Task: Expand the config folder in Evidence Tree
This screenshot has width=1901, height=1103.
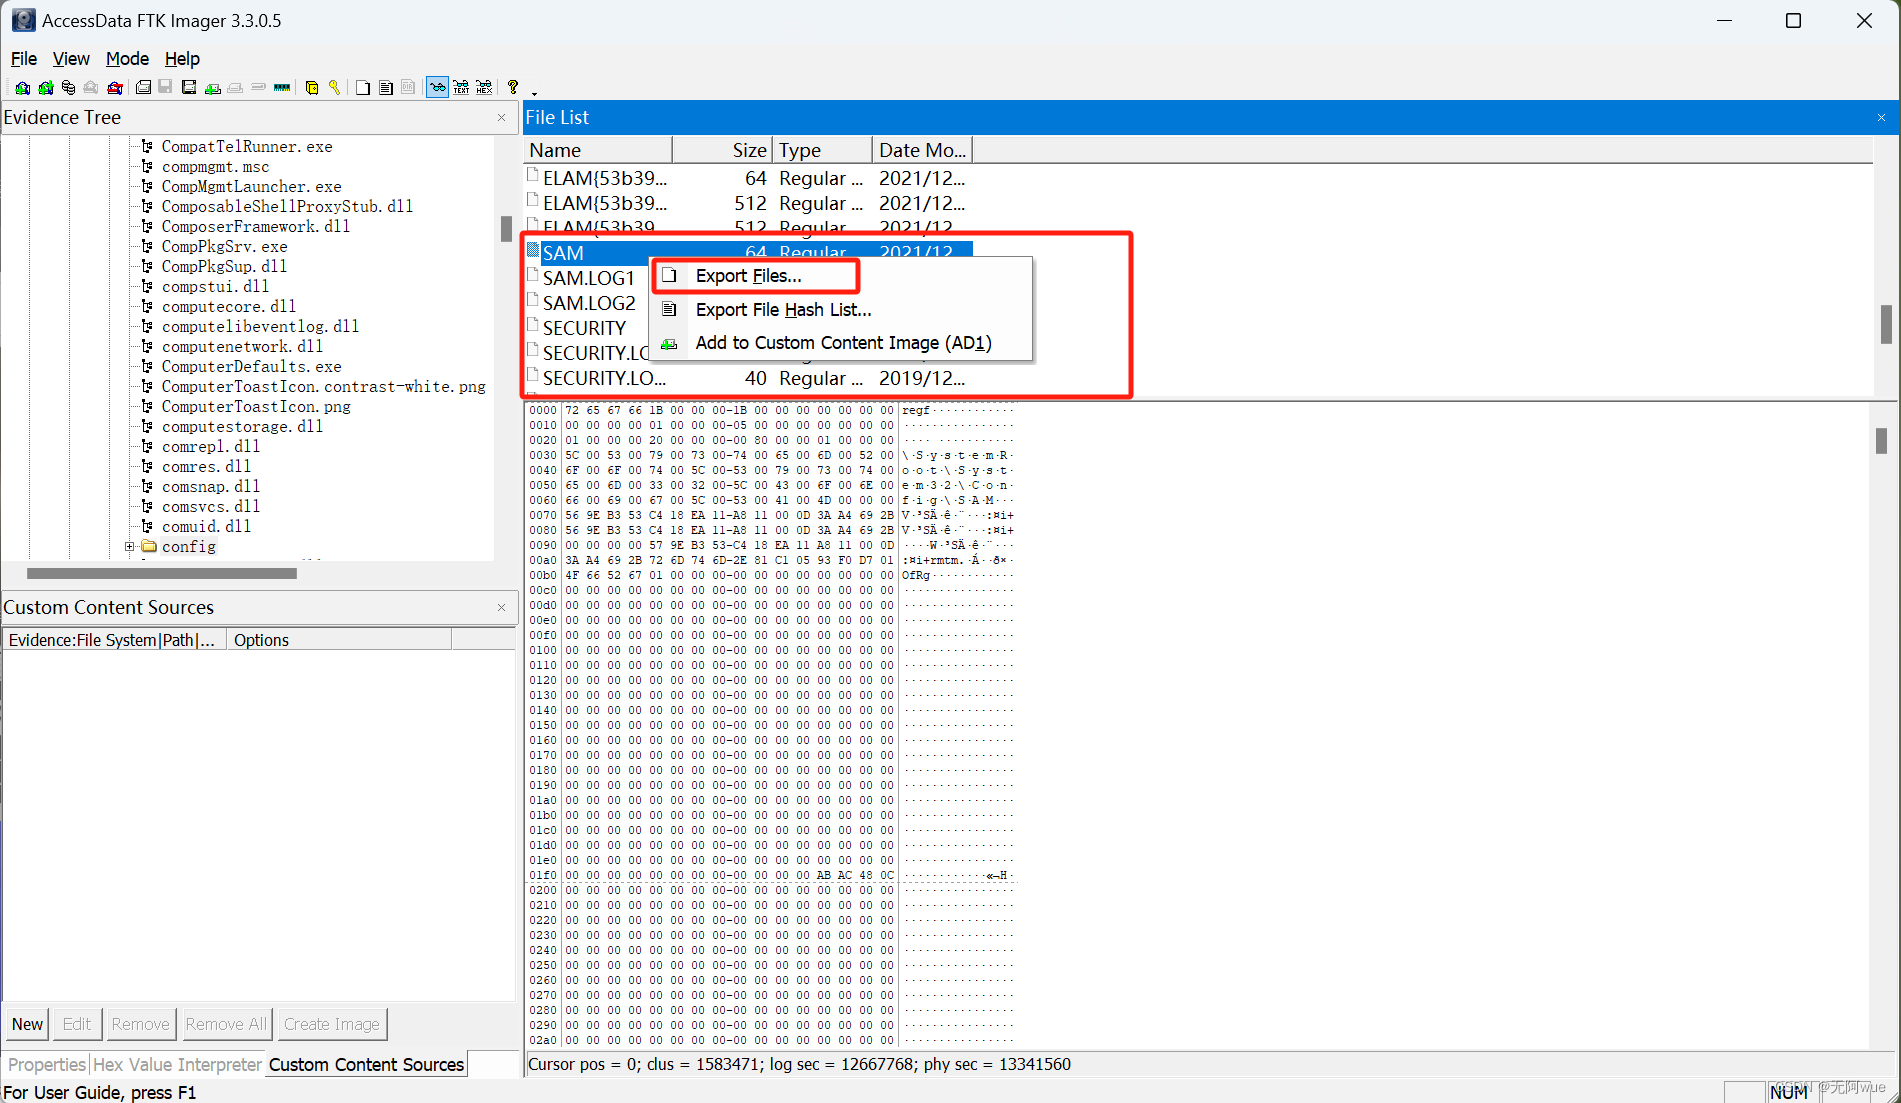Action: pyautogui.click(x=129, y=547)
